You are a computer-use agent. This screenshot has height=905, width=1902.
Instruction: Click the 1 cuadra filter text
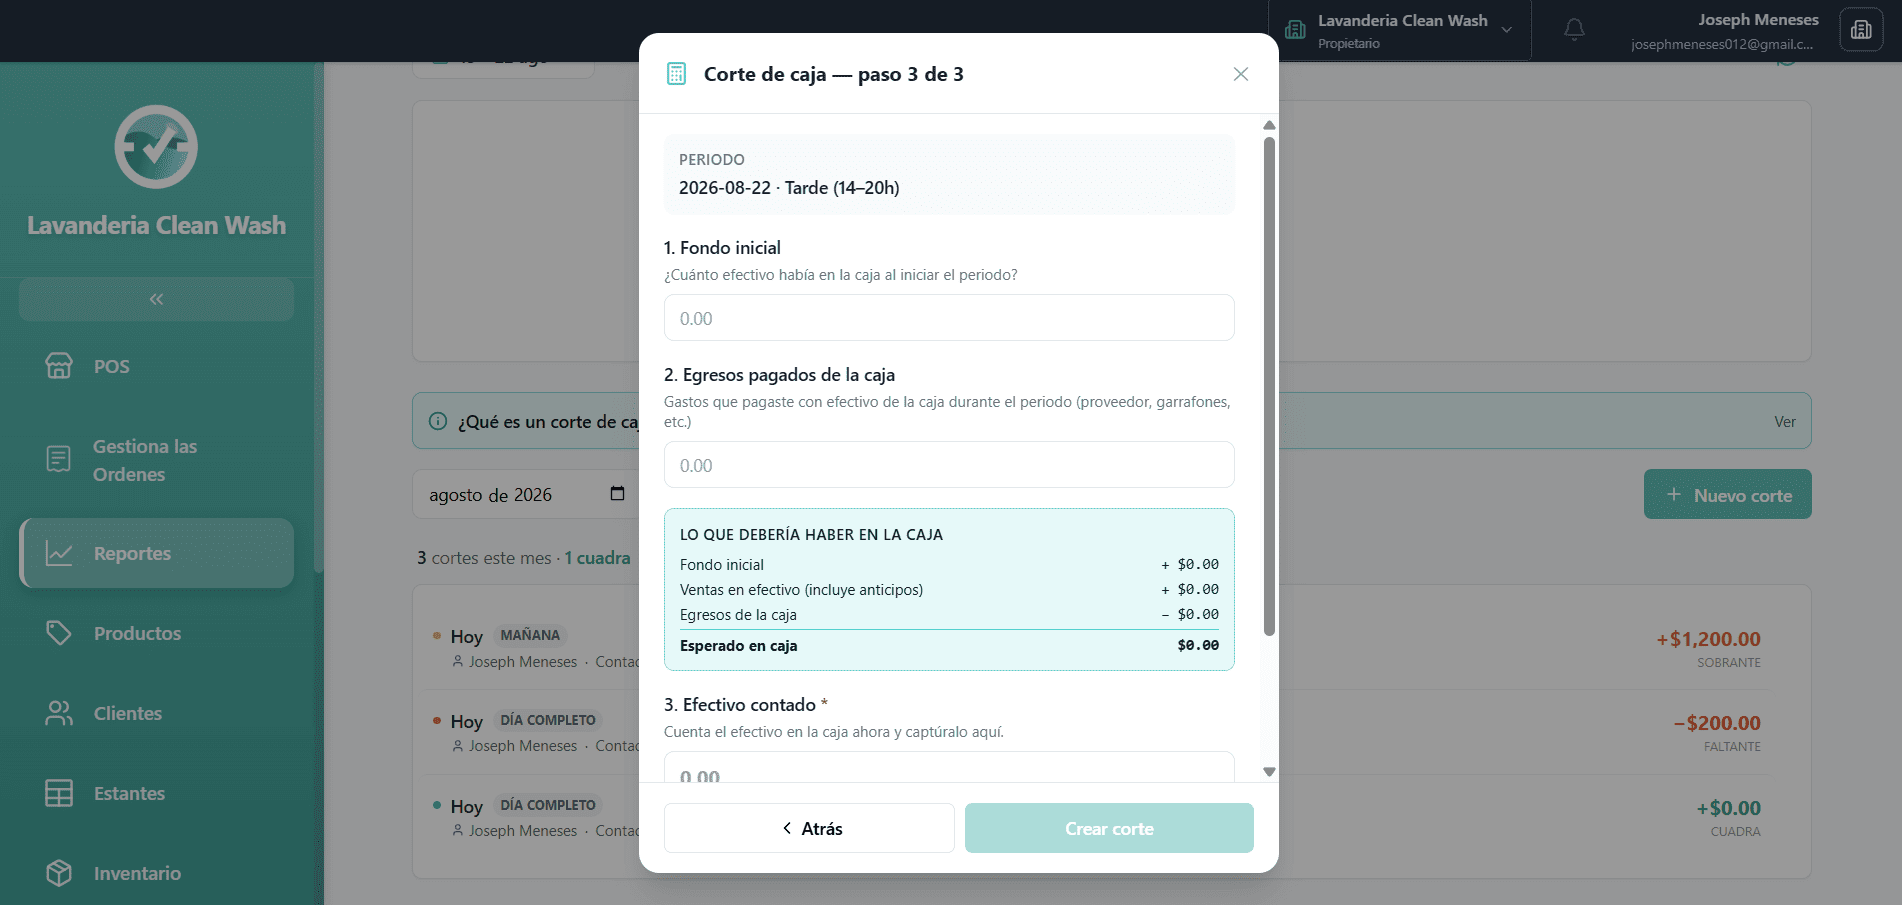597,558
